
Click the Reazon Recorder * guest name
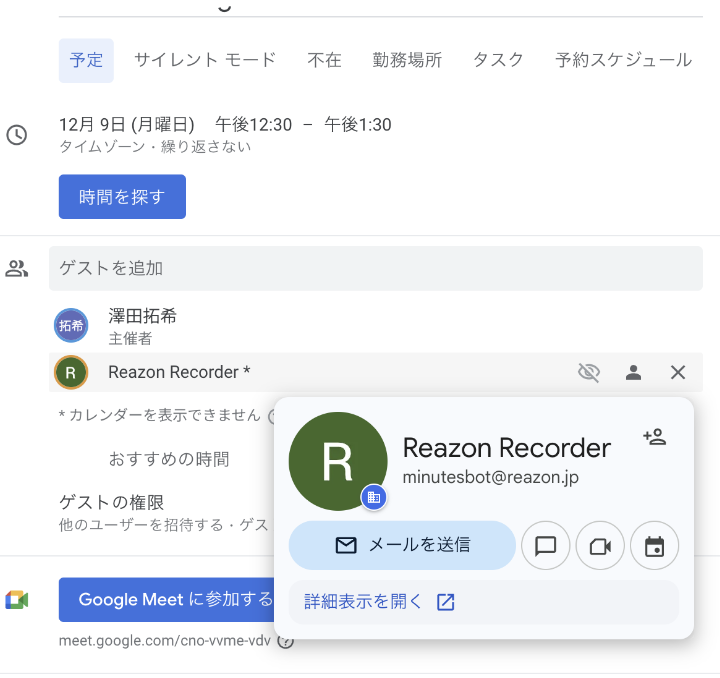(x=179, y=372)
